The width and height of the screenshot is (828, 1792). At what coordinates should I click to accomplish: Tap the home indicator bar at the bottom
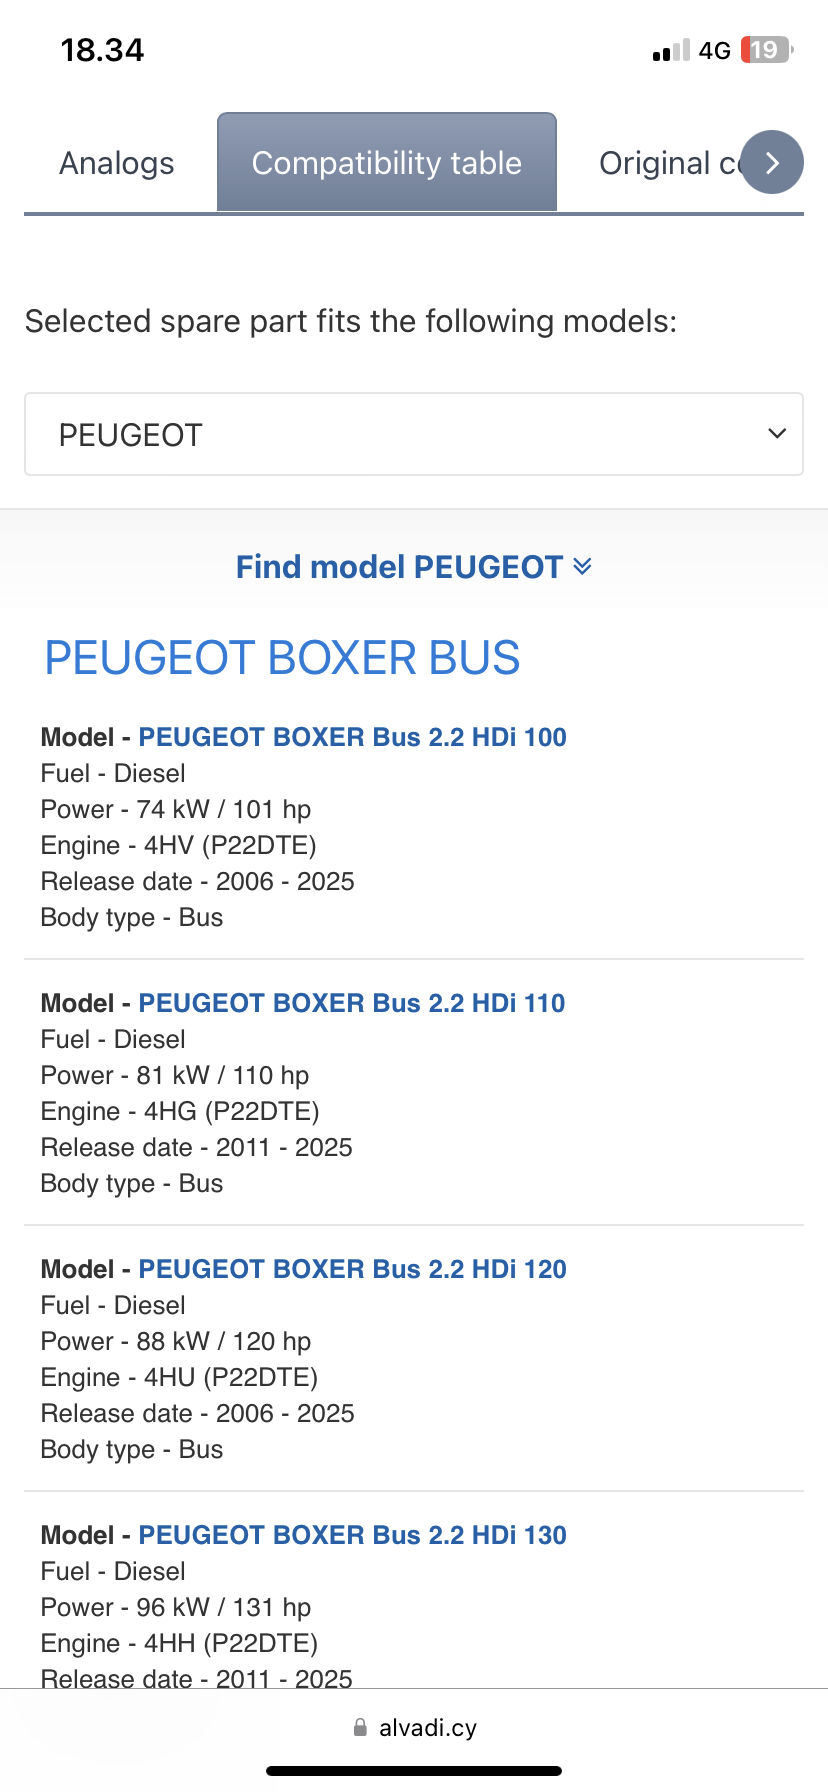point(414,1771)
